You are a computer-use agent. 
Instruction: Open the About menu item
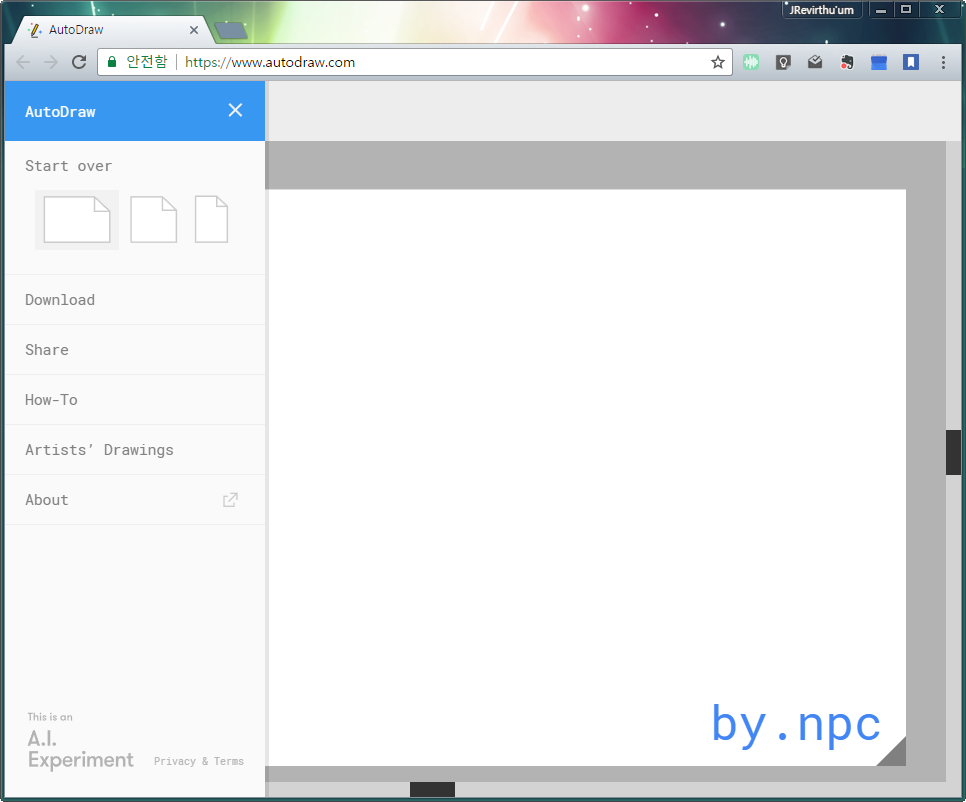[x=135, y=500]
